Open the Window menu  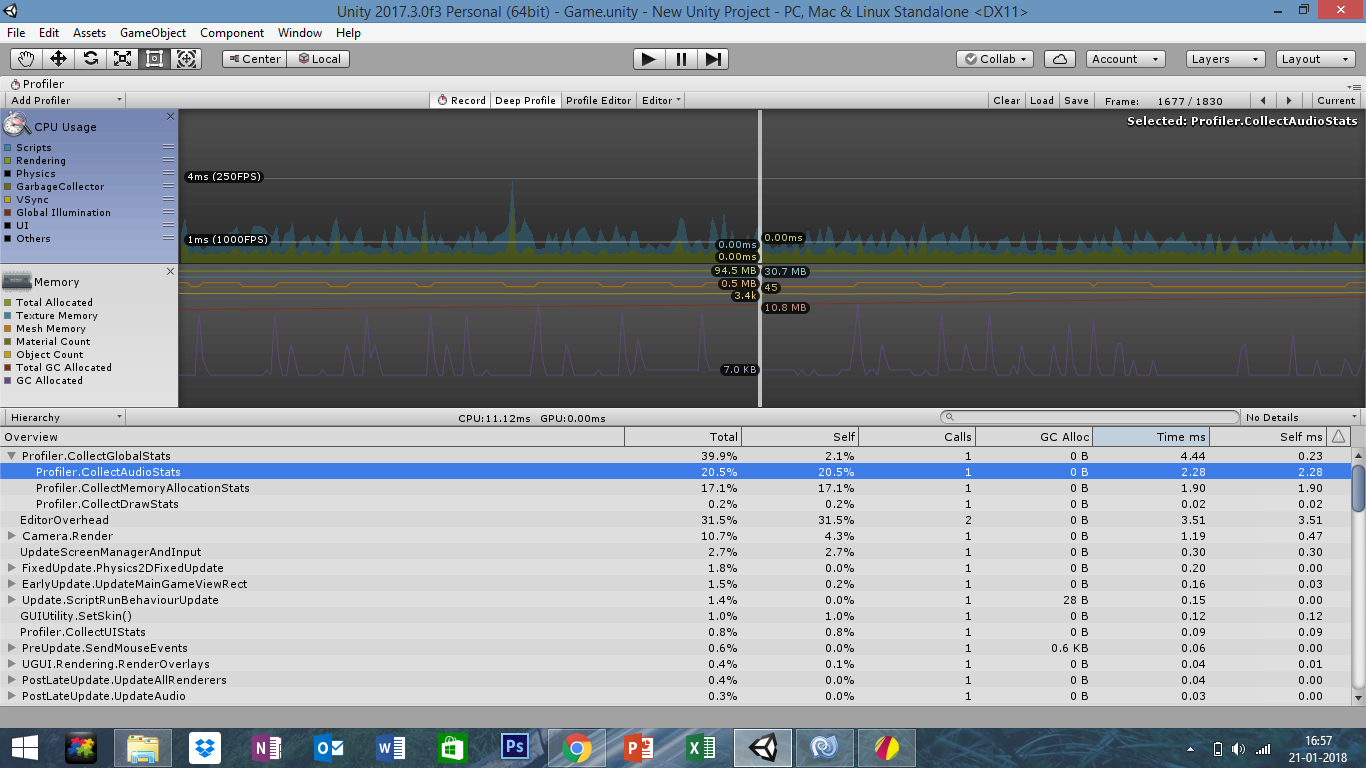tap(300, 33)
